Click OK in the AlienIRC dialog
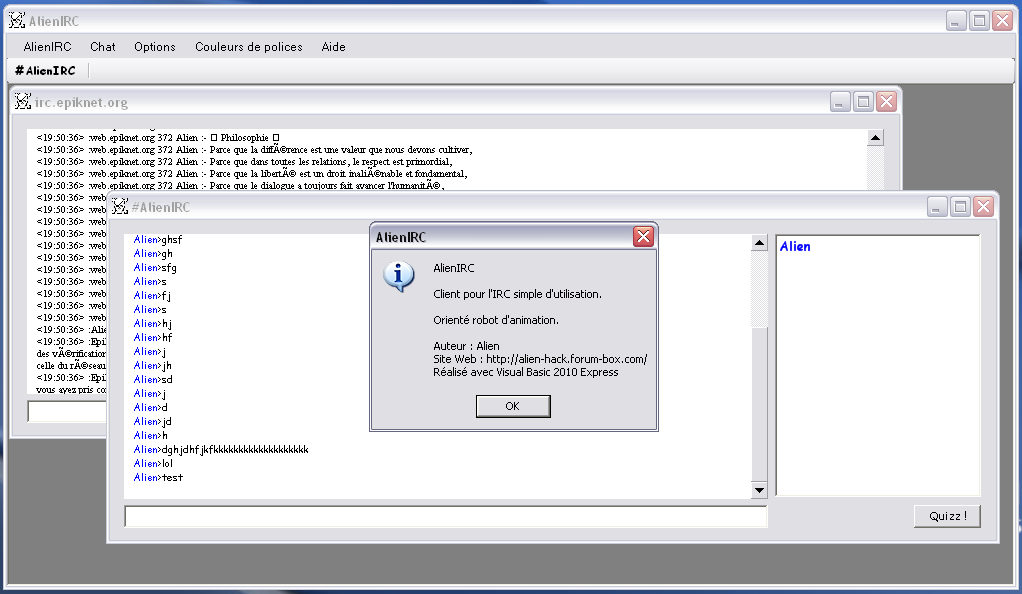The image size is (1022, 594). pos(513,406)
